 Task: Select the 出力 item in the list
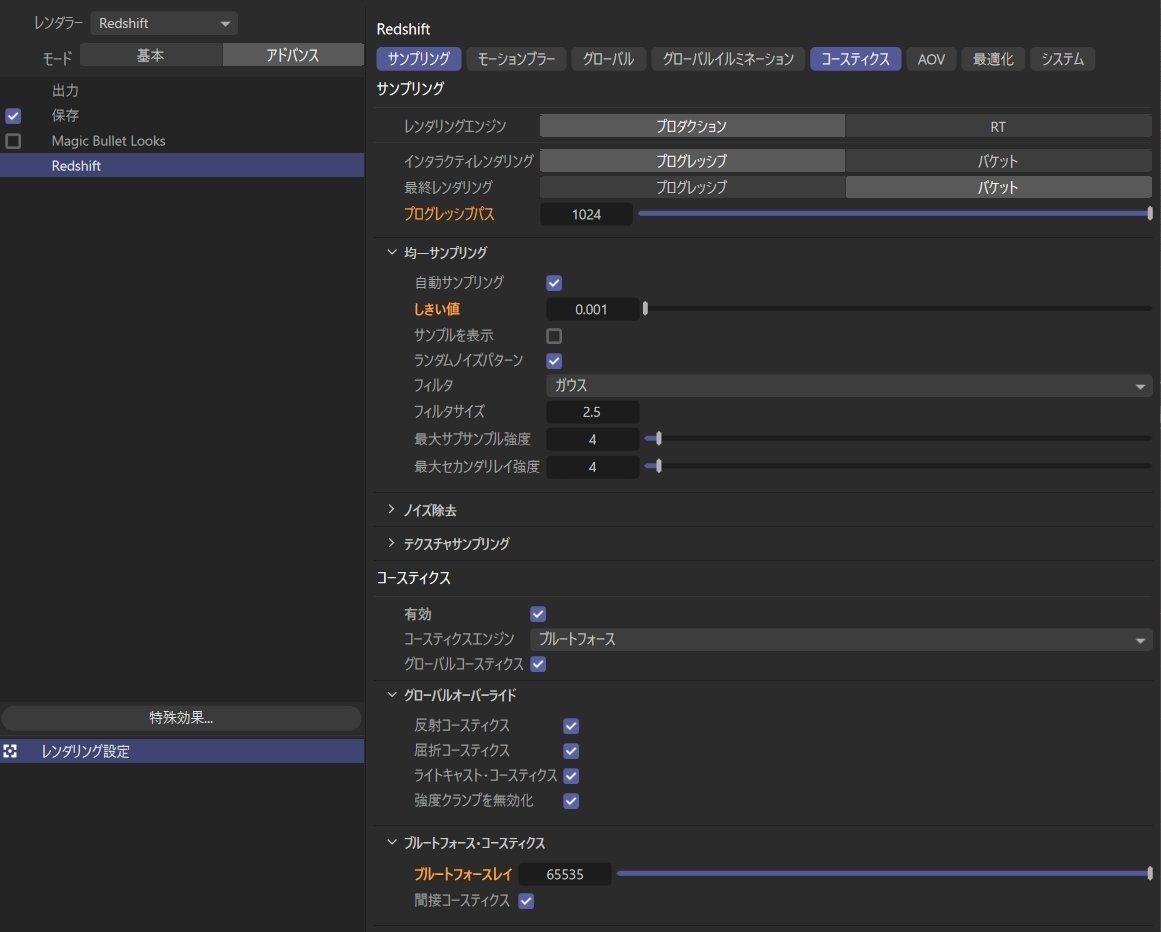[x=65, y=90]
